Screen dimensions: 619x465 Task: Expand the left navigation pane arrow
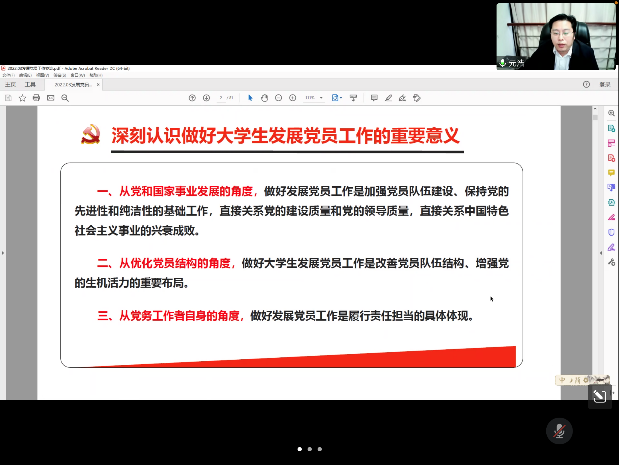[3, 253]
